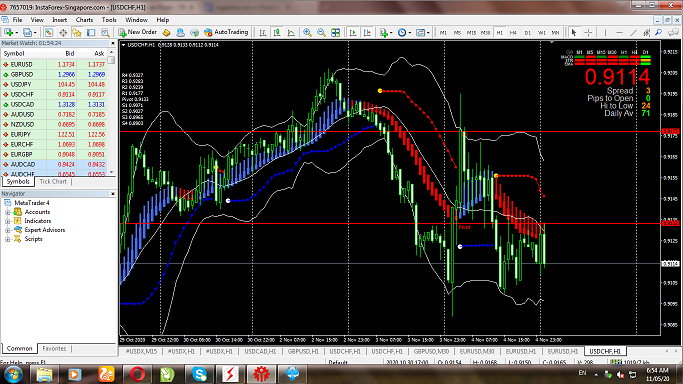
Task: Open the Charts menu
Action: click(84, 20)
